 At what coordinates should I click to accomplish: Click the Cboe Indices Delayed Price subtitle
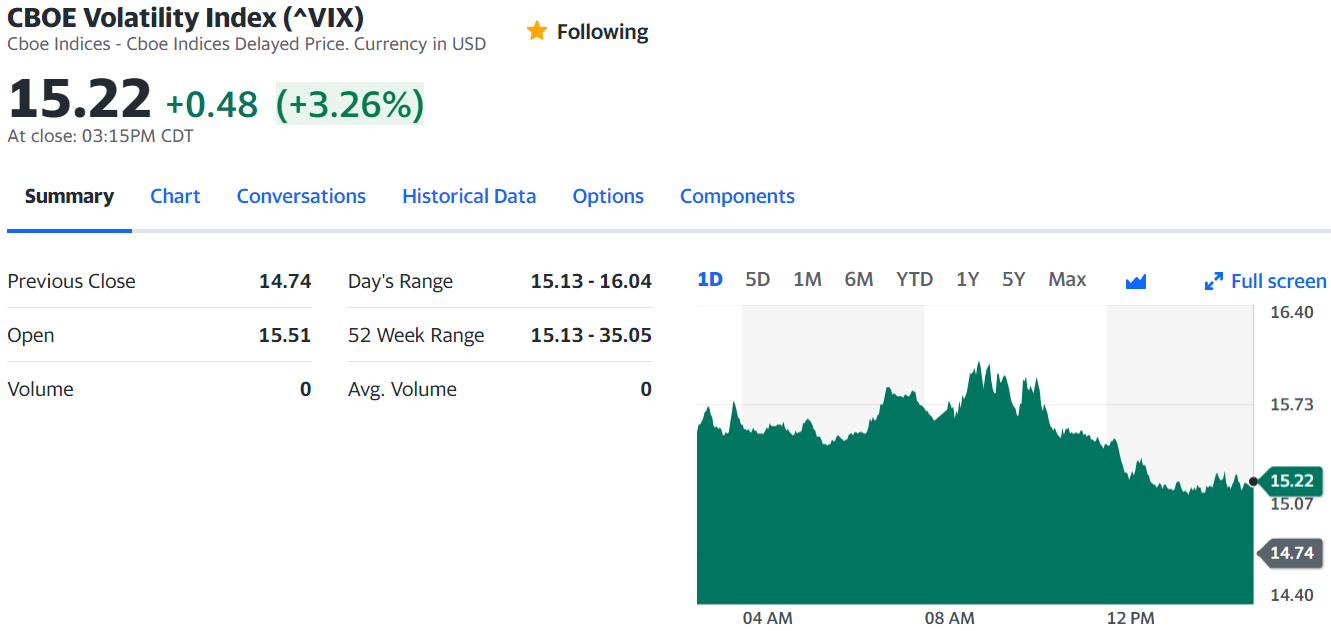coord(246,44)
